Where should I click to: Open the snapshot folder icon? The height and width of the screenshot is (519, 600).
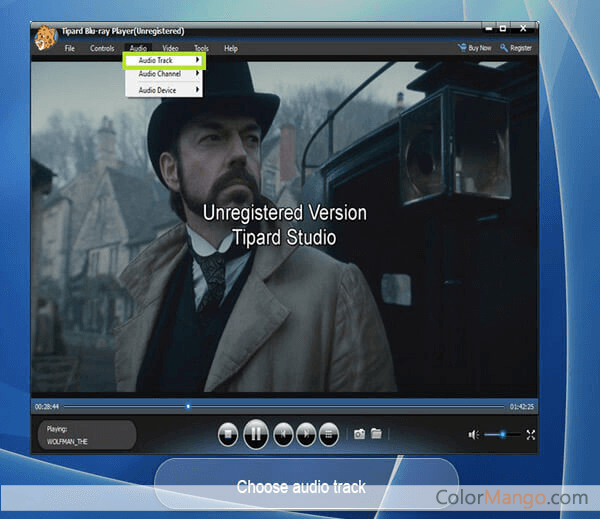pos(376,434)
